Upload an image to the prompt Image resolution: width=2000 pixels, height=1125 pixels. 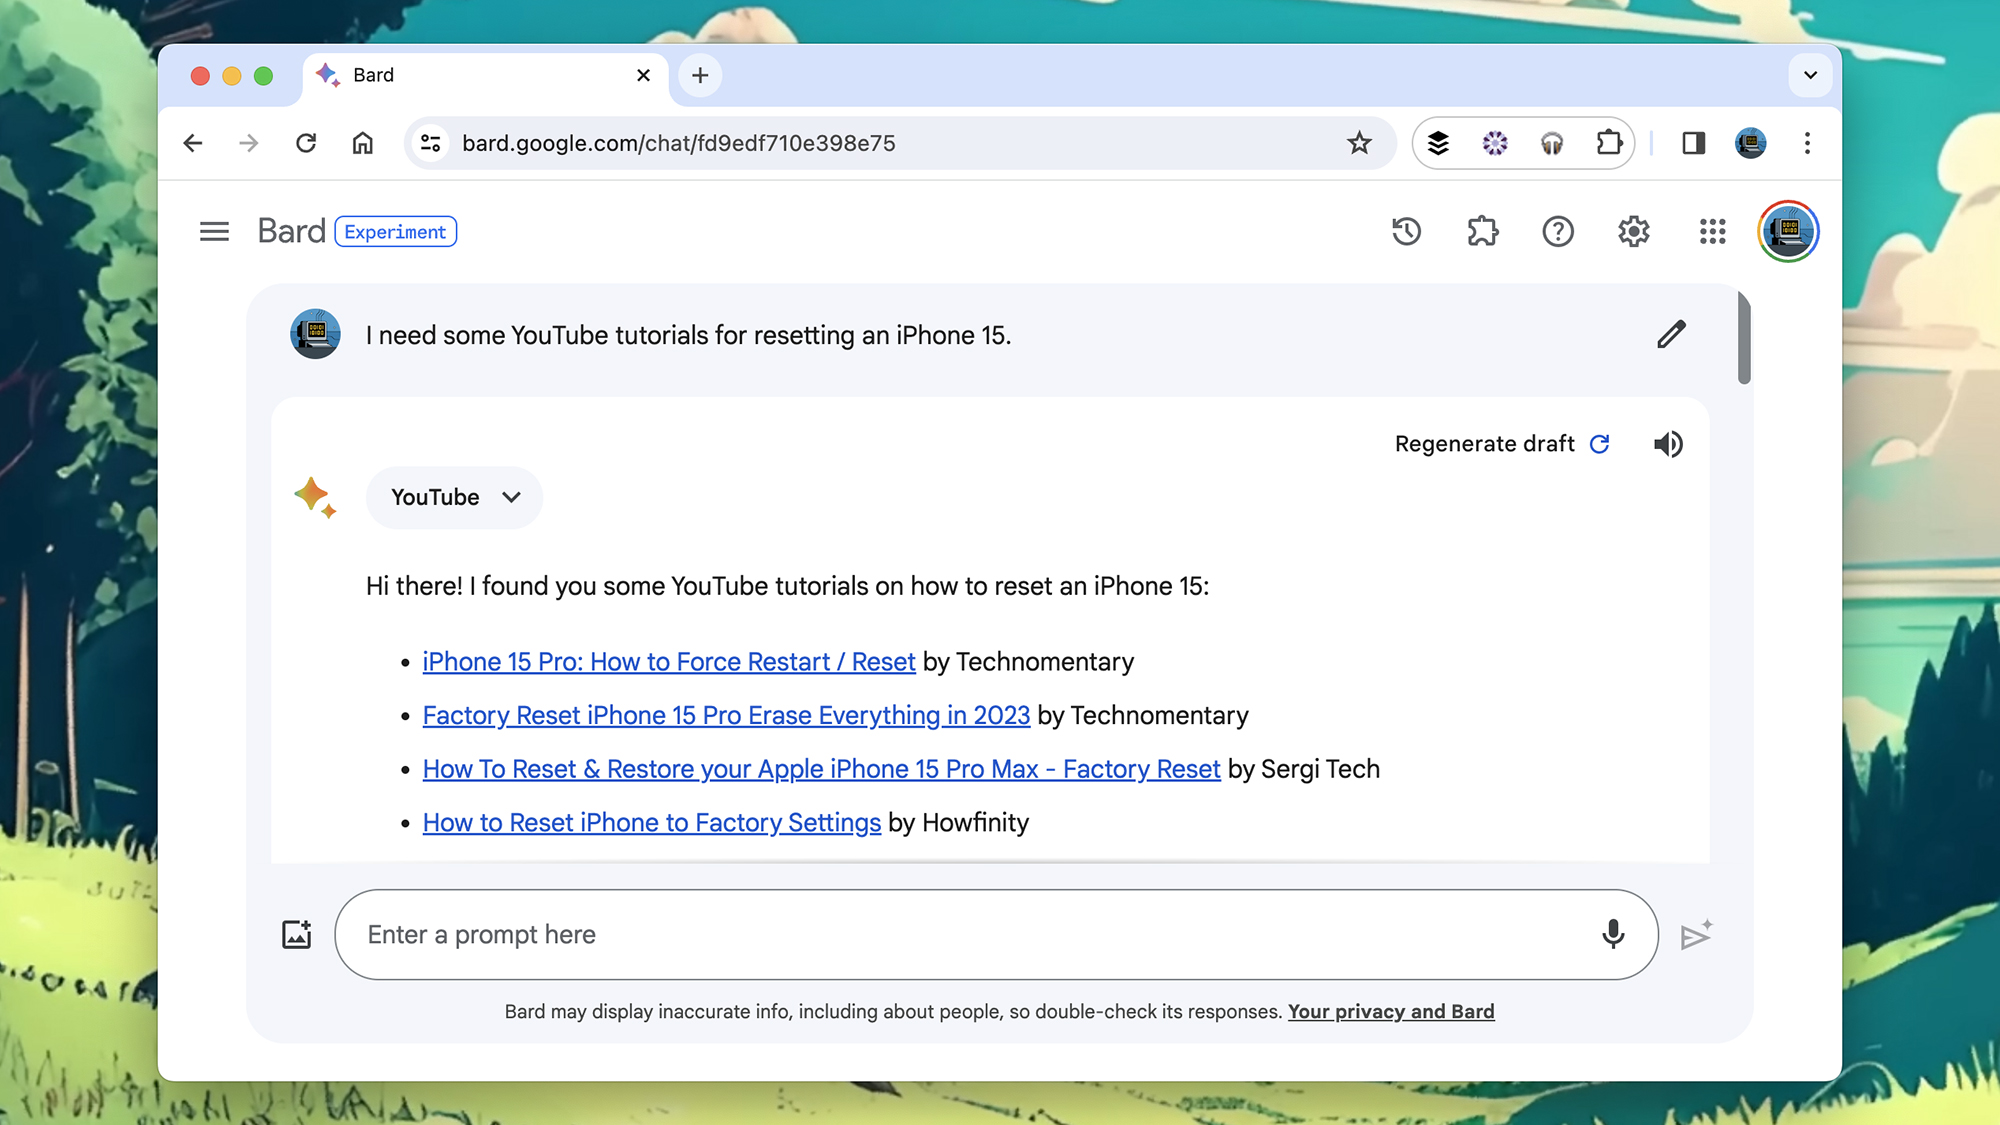[x=296, y=935]
